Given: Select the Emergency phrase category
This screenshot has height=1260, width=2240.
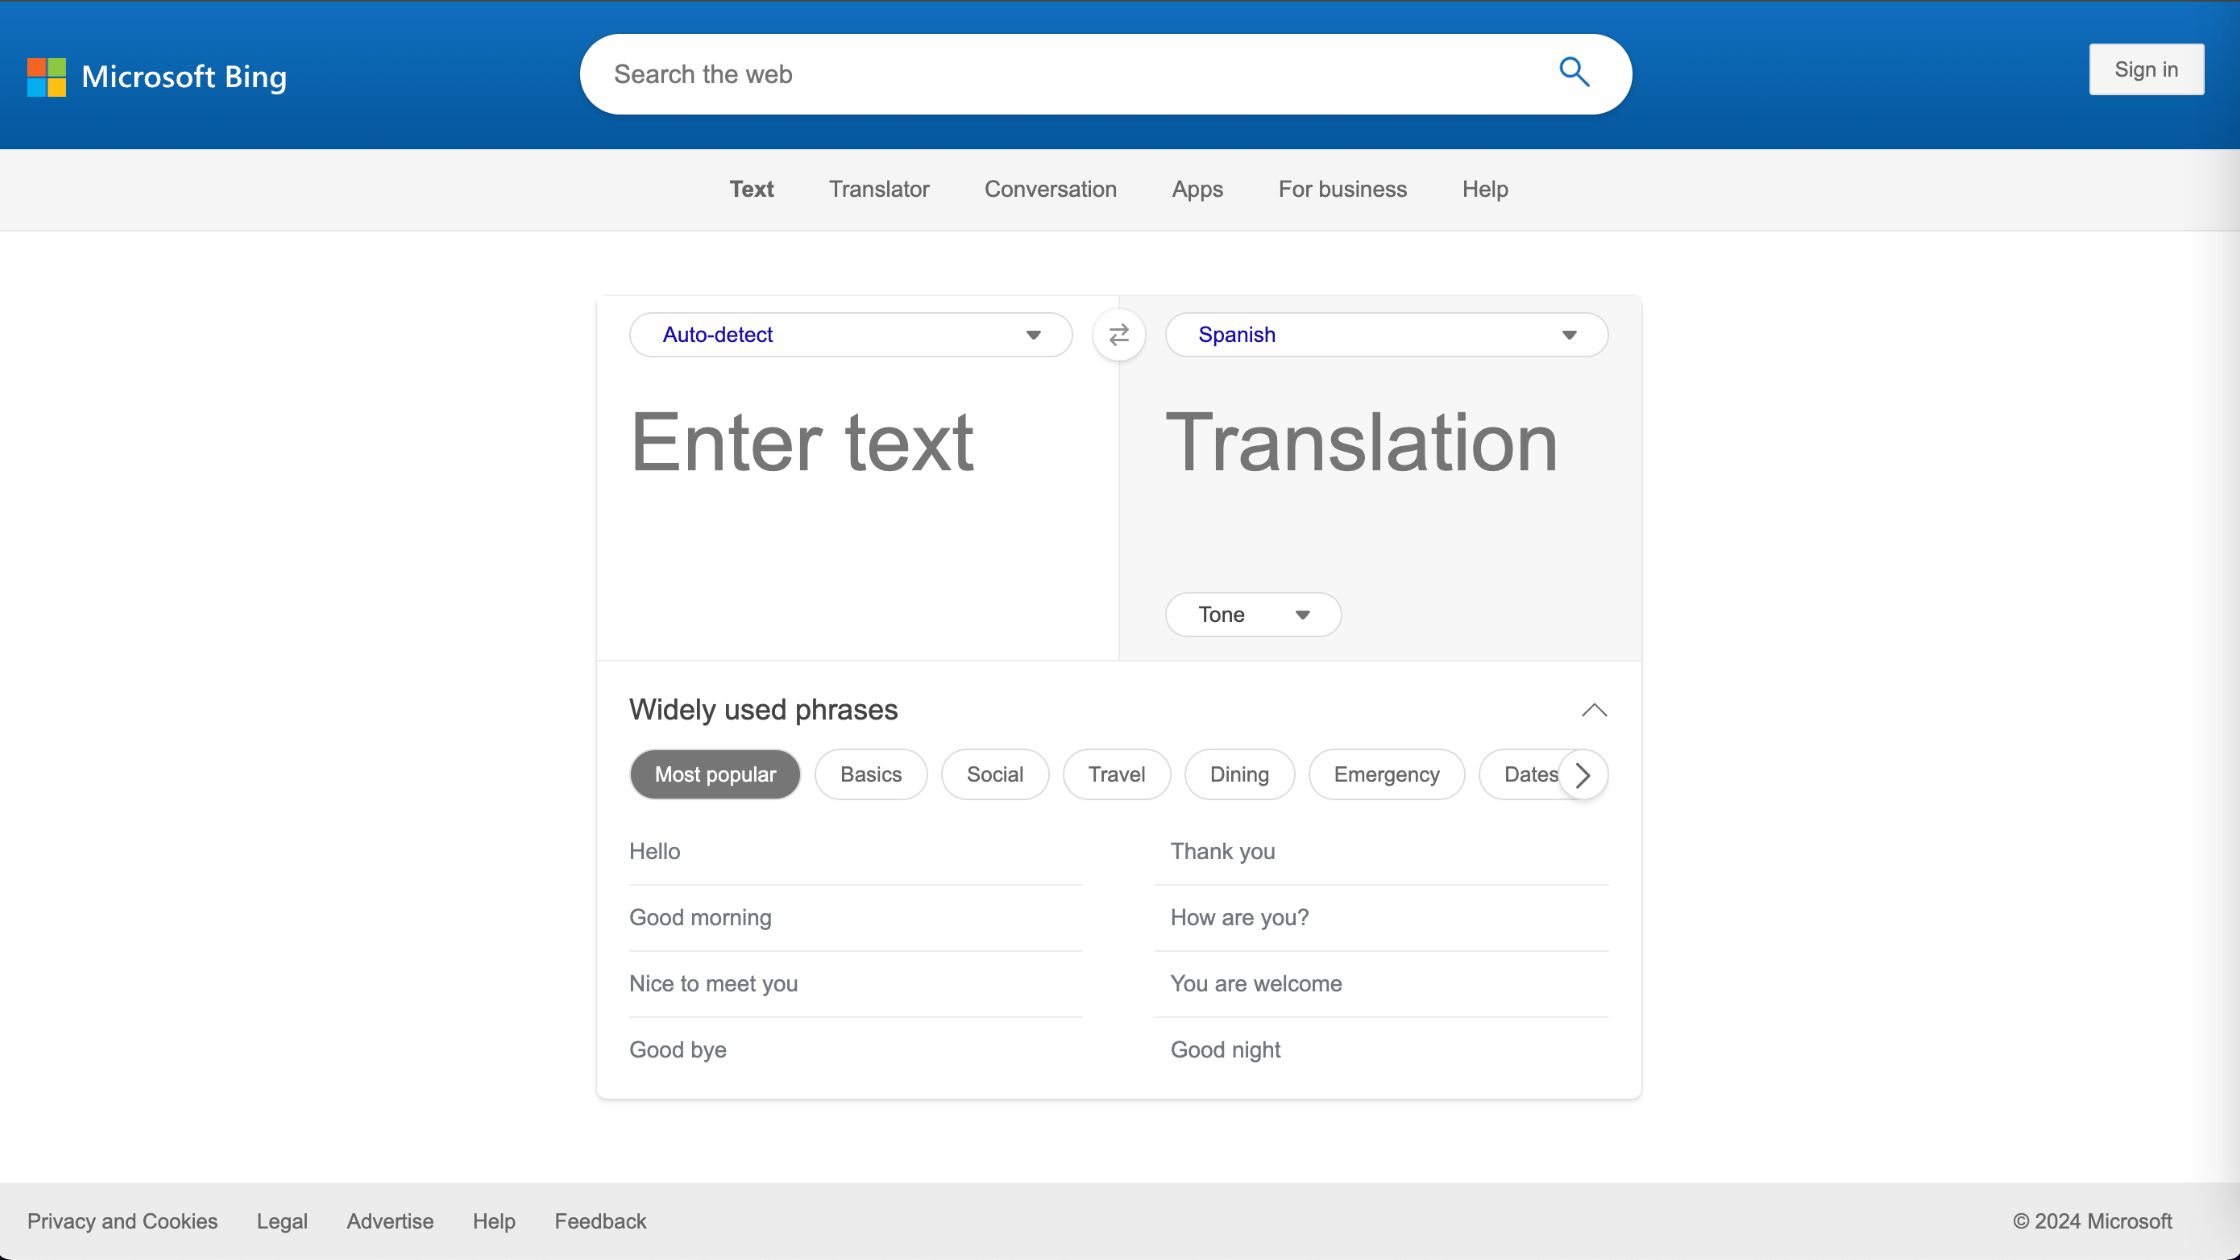Looking at the screenshot, I should point(1386,774).
